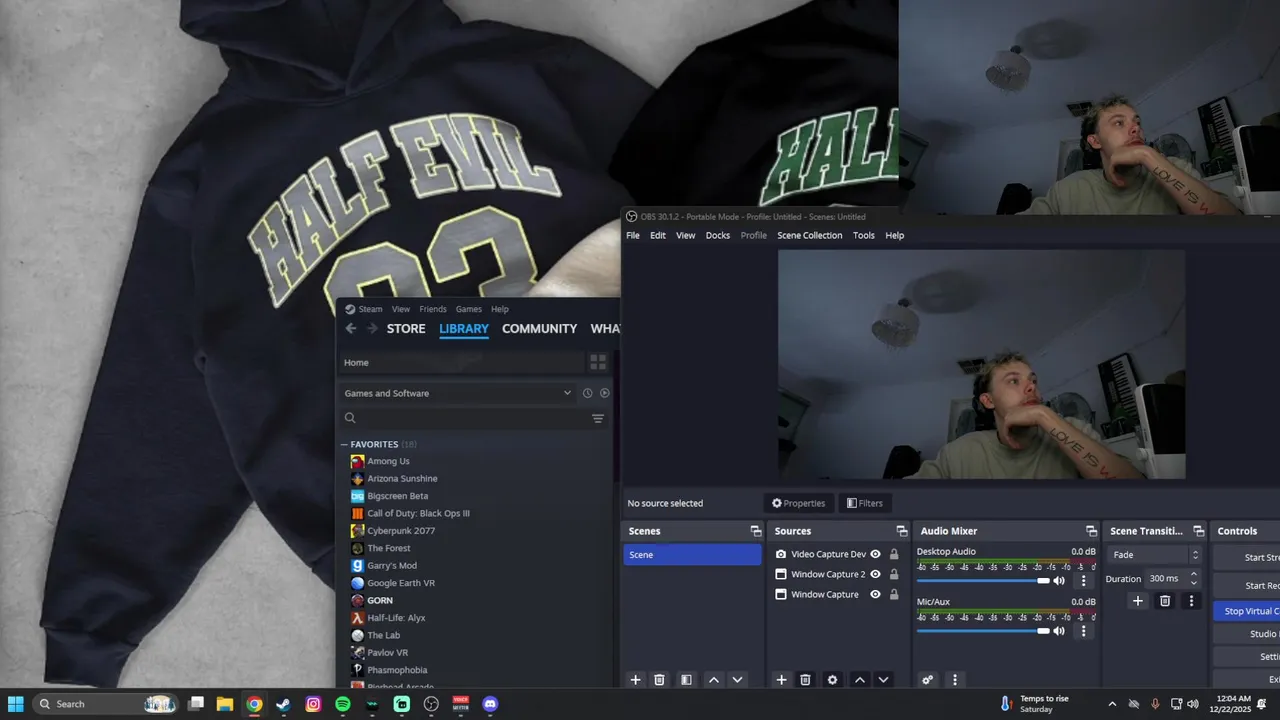Screen dimensions: 1280x720
Task: Show hidden system tray icons
Action: (1112, 704)
